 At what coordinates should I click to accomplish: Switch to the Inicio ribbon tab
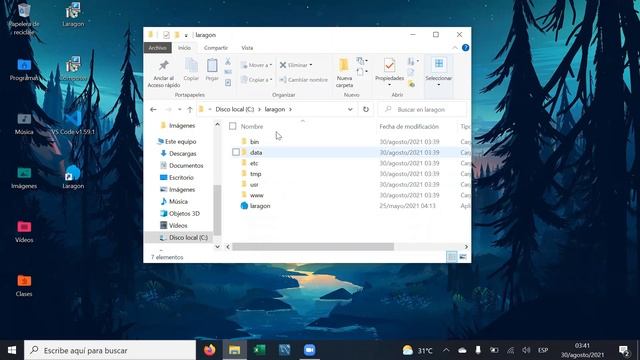[x=184, y=48]
